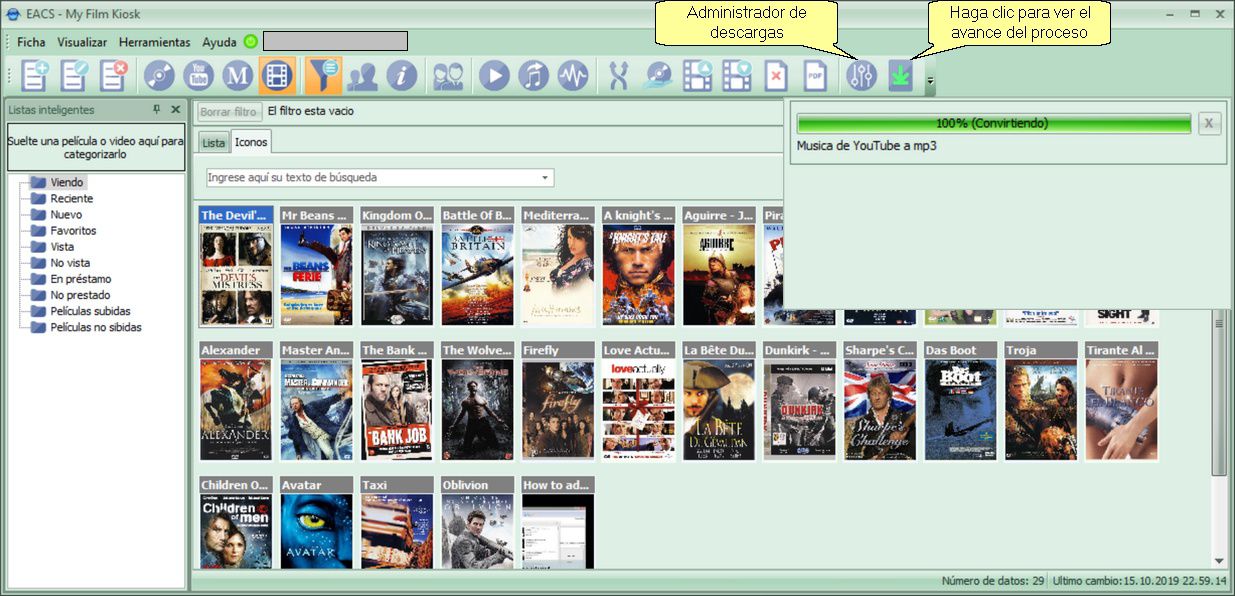The height and width of the screenshot is (596, 1235).
Task: Open the Ayuda menu
Action: (219, 42)
